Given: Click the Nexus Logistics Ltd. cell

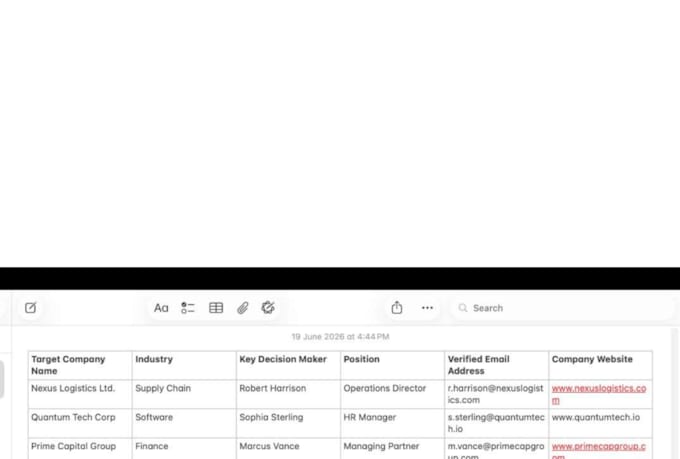Looking at the screenshot, I should coord(80,394).
